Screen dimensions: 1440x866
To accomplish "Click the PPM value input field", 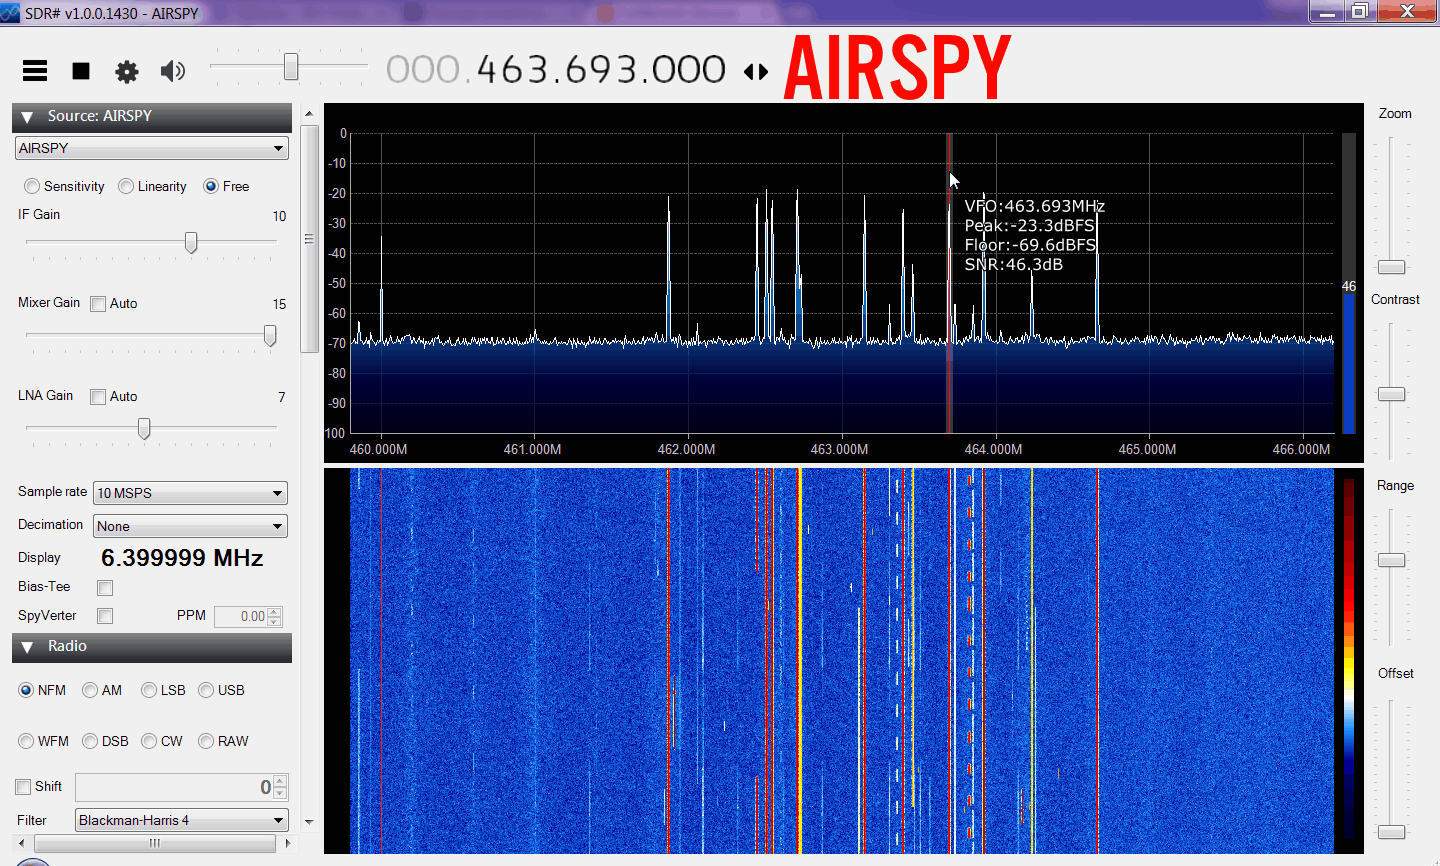I will tap(241, 617).
